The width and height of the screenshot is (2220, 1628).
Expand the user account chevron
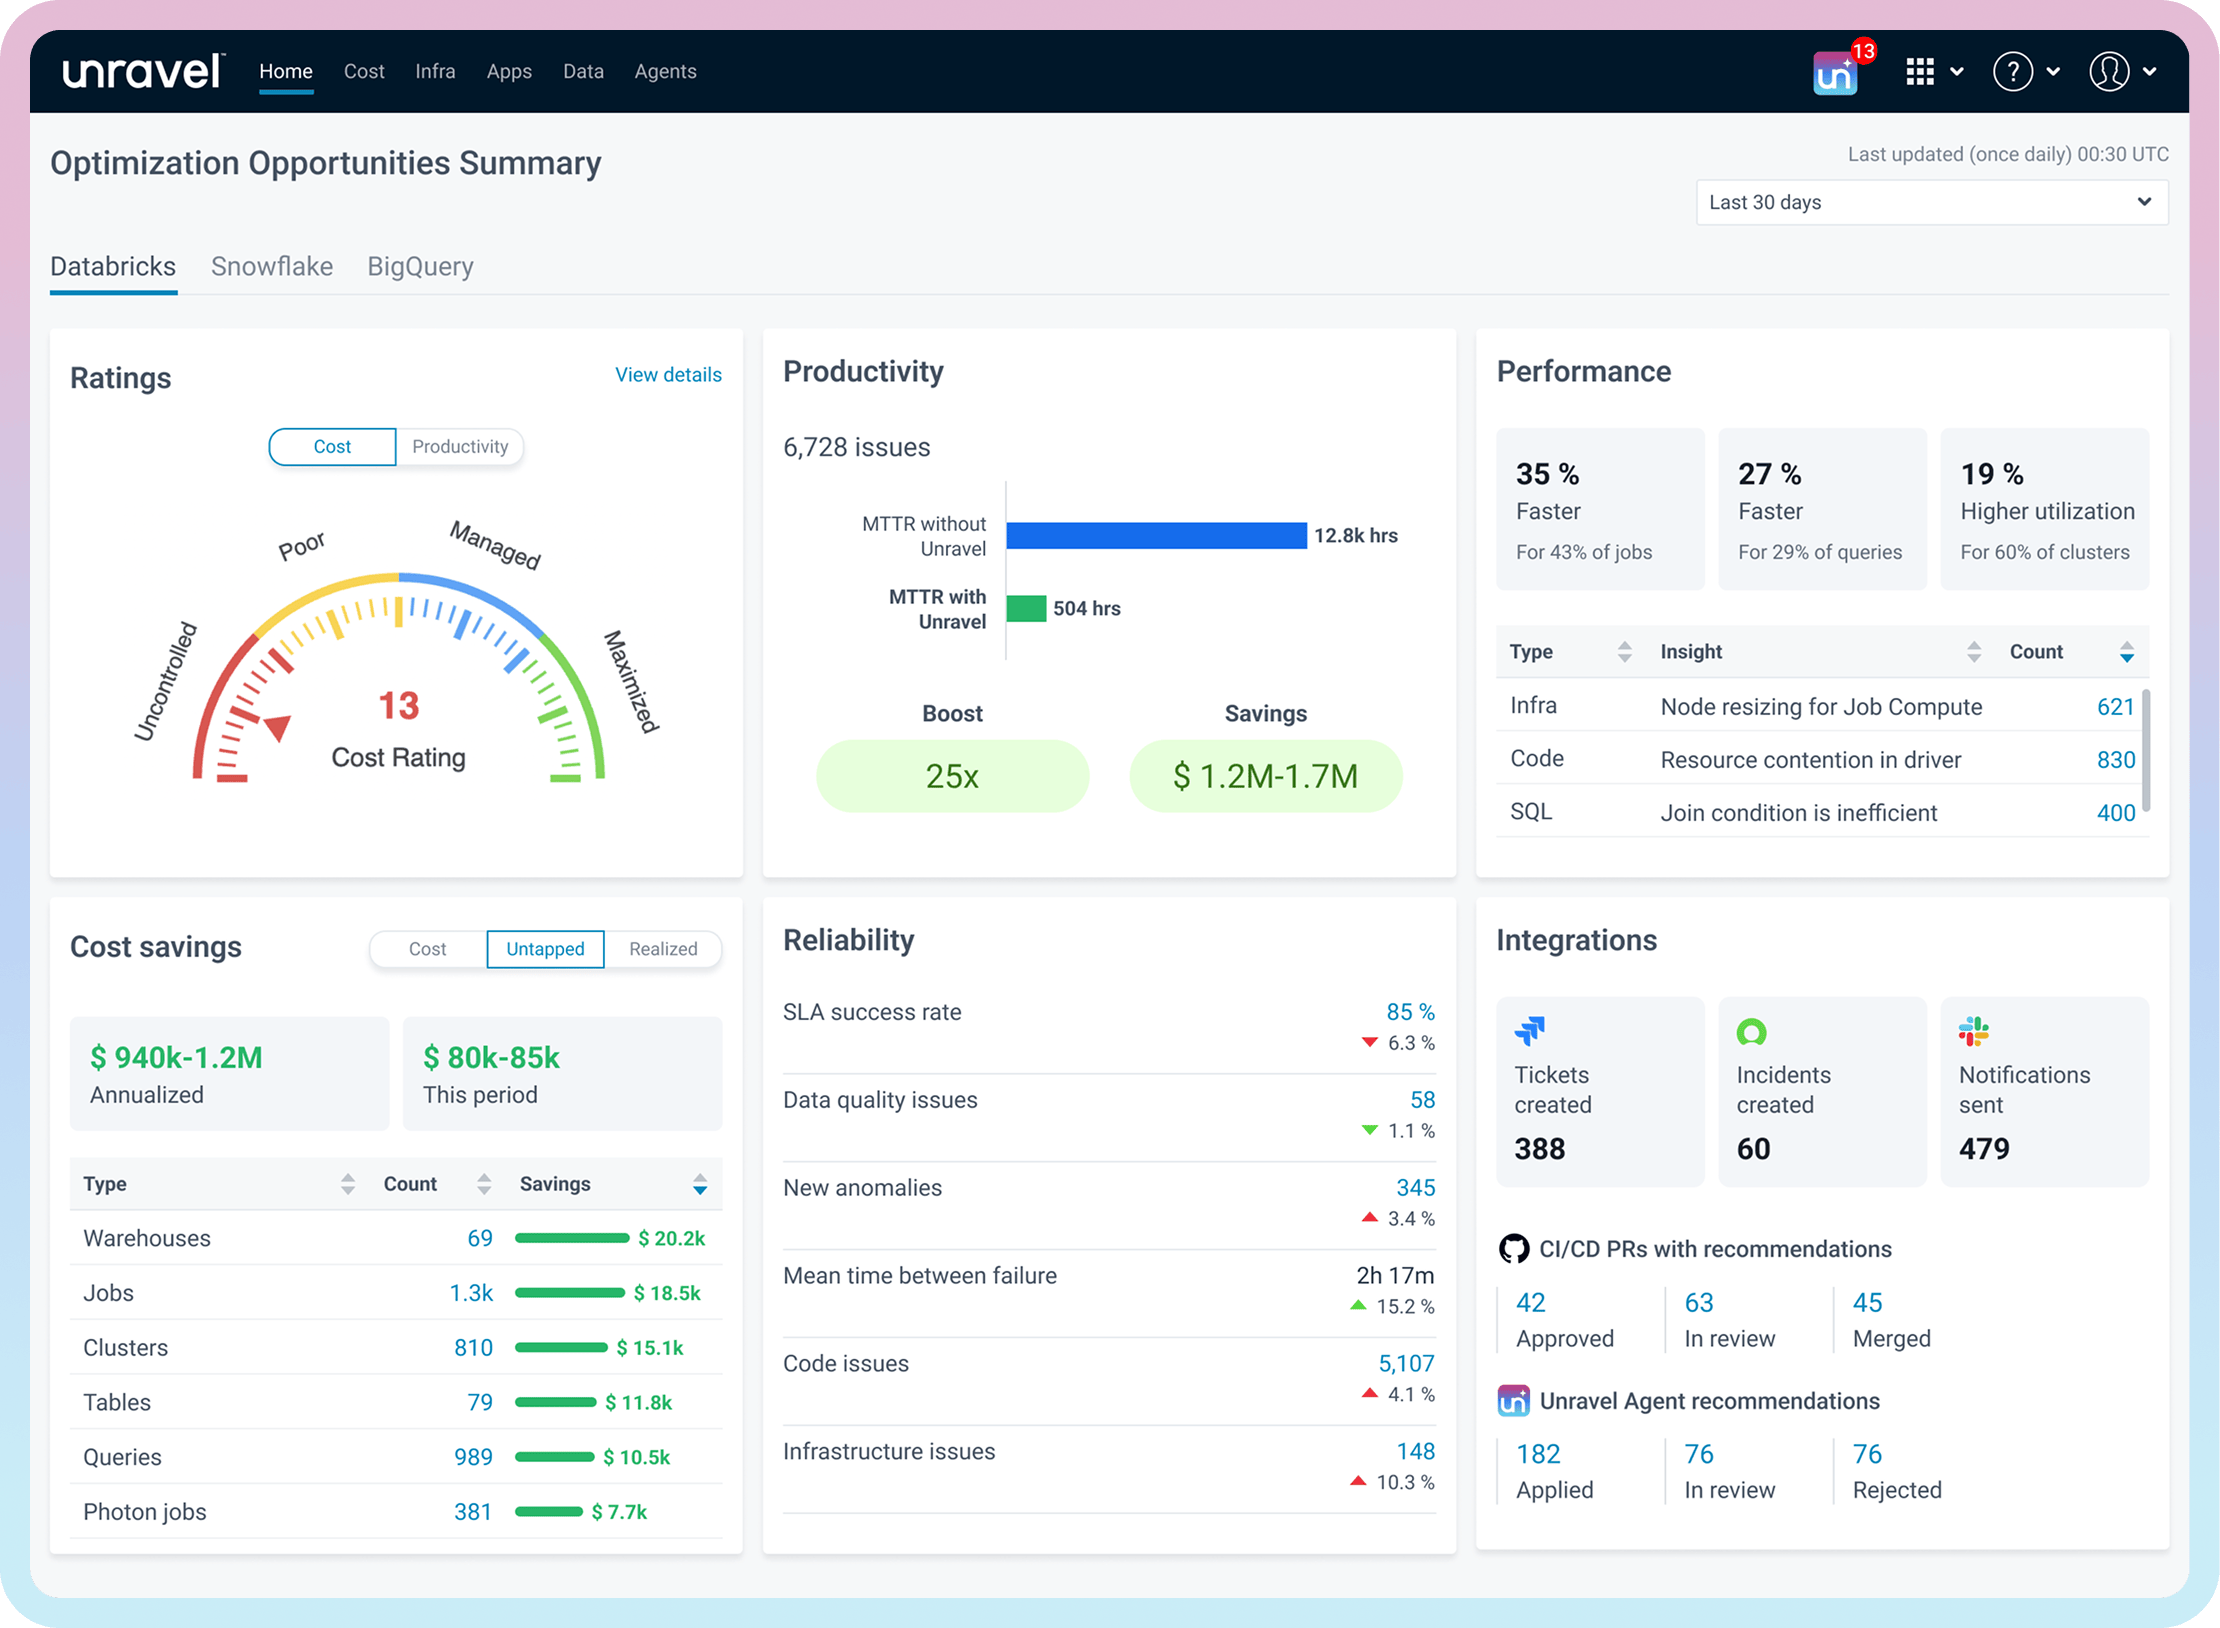pos(2149,72)
